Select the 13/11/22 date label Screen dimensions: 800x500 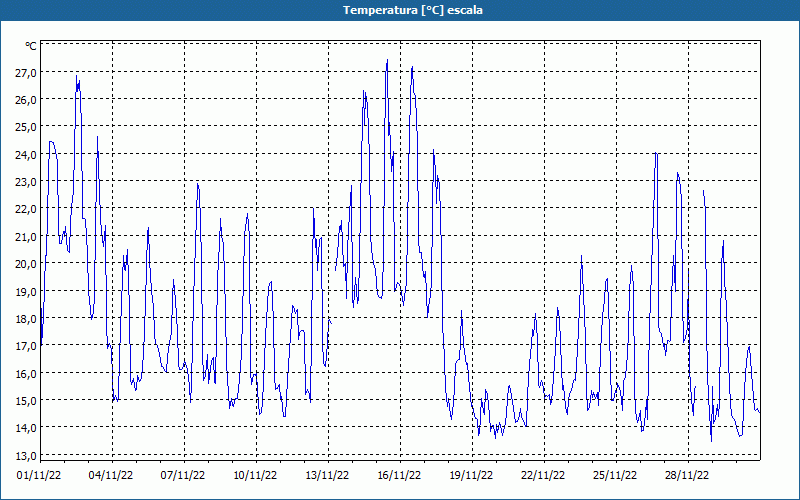click(x=327, y=476)
